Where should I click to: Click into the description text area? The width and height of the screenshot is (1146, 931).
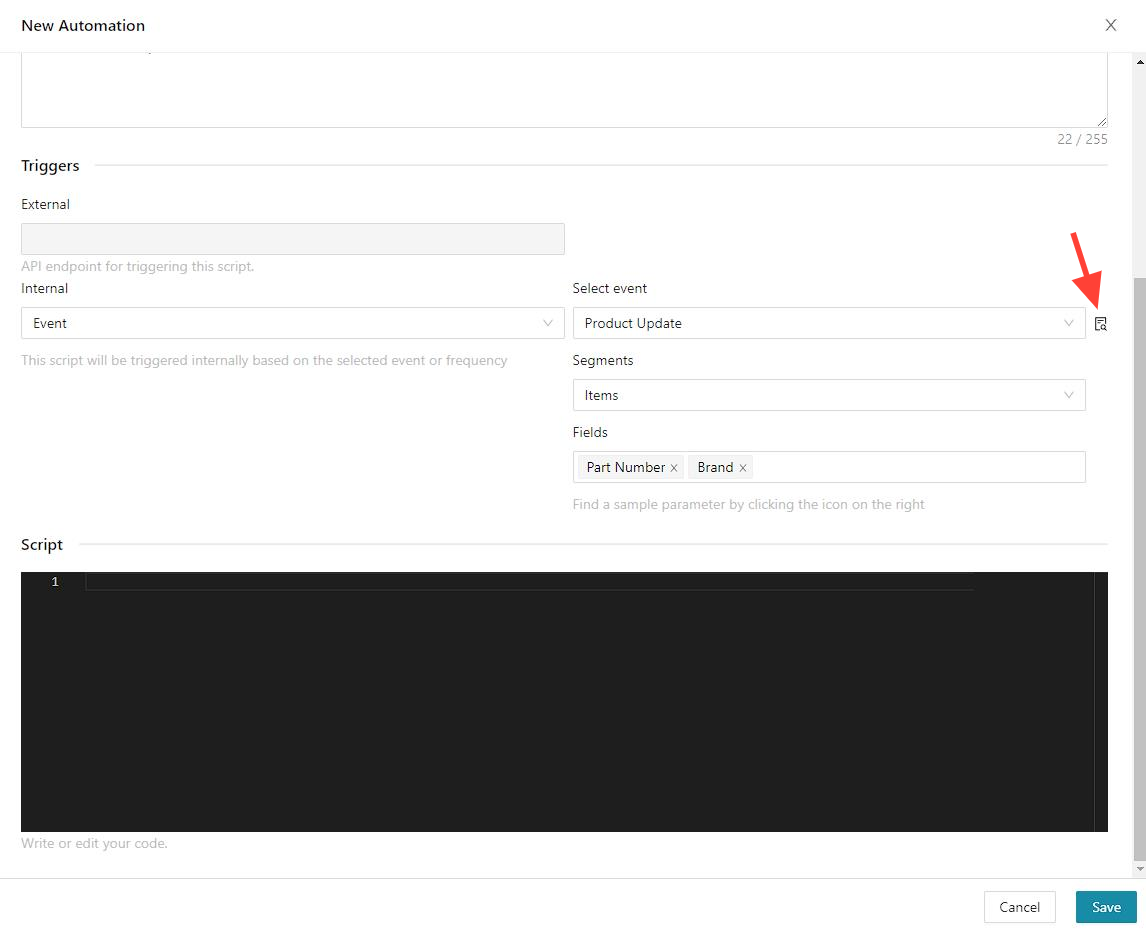[x=564, y=90]
